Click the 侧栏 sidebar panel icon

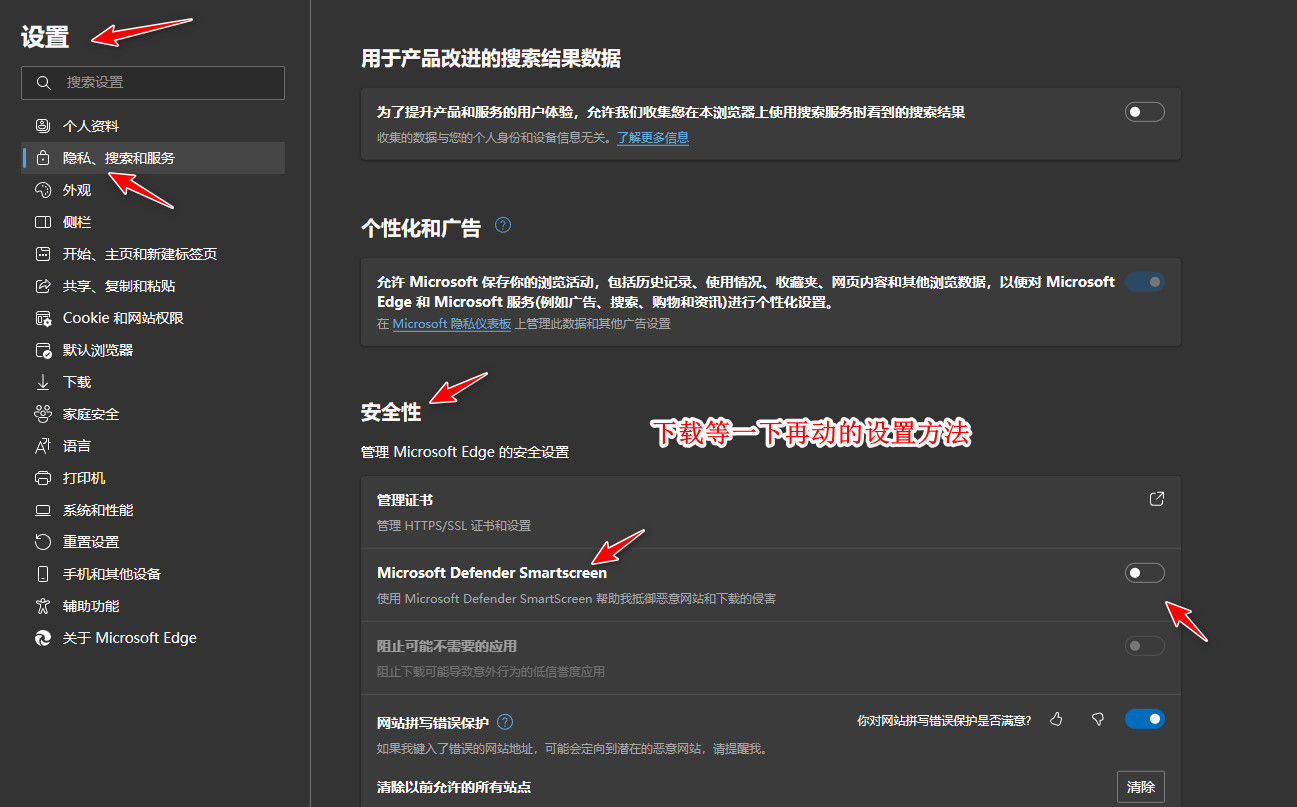tap(42, 222)
